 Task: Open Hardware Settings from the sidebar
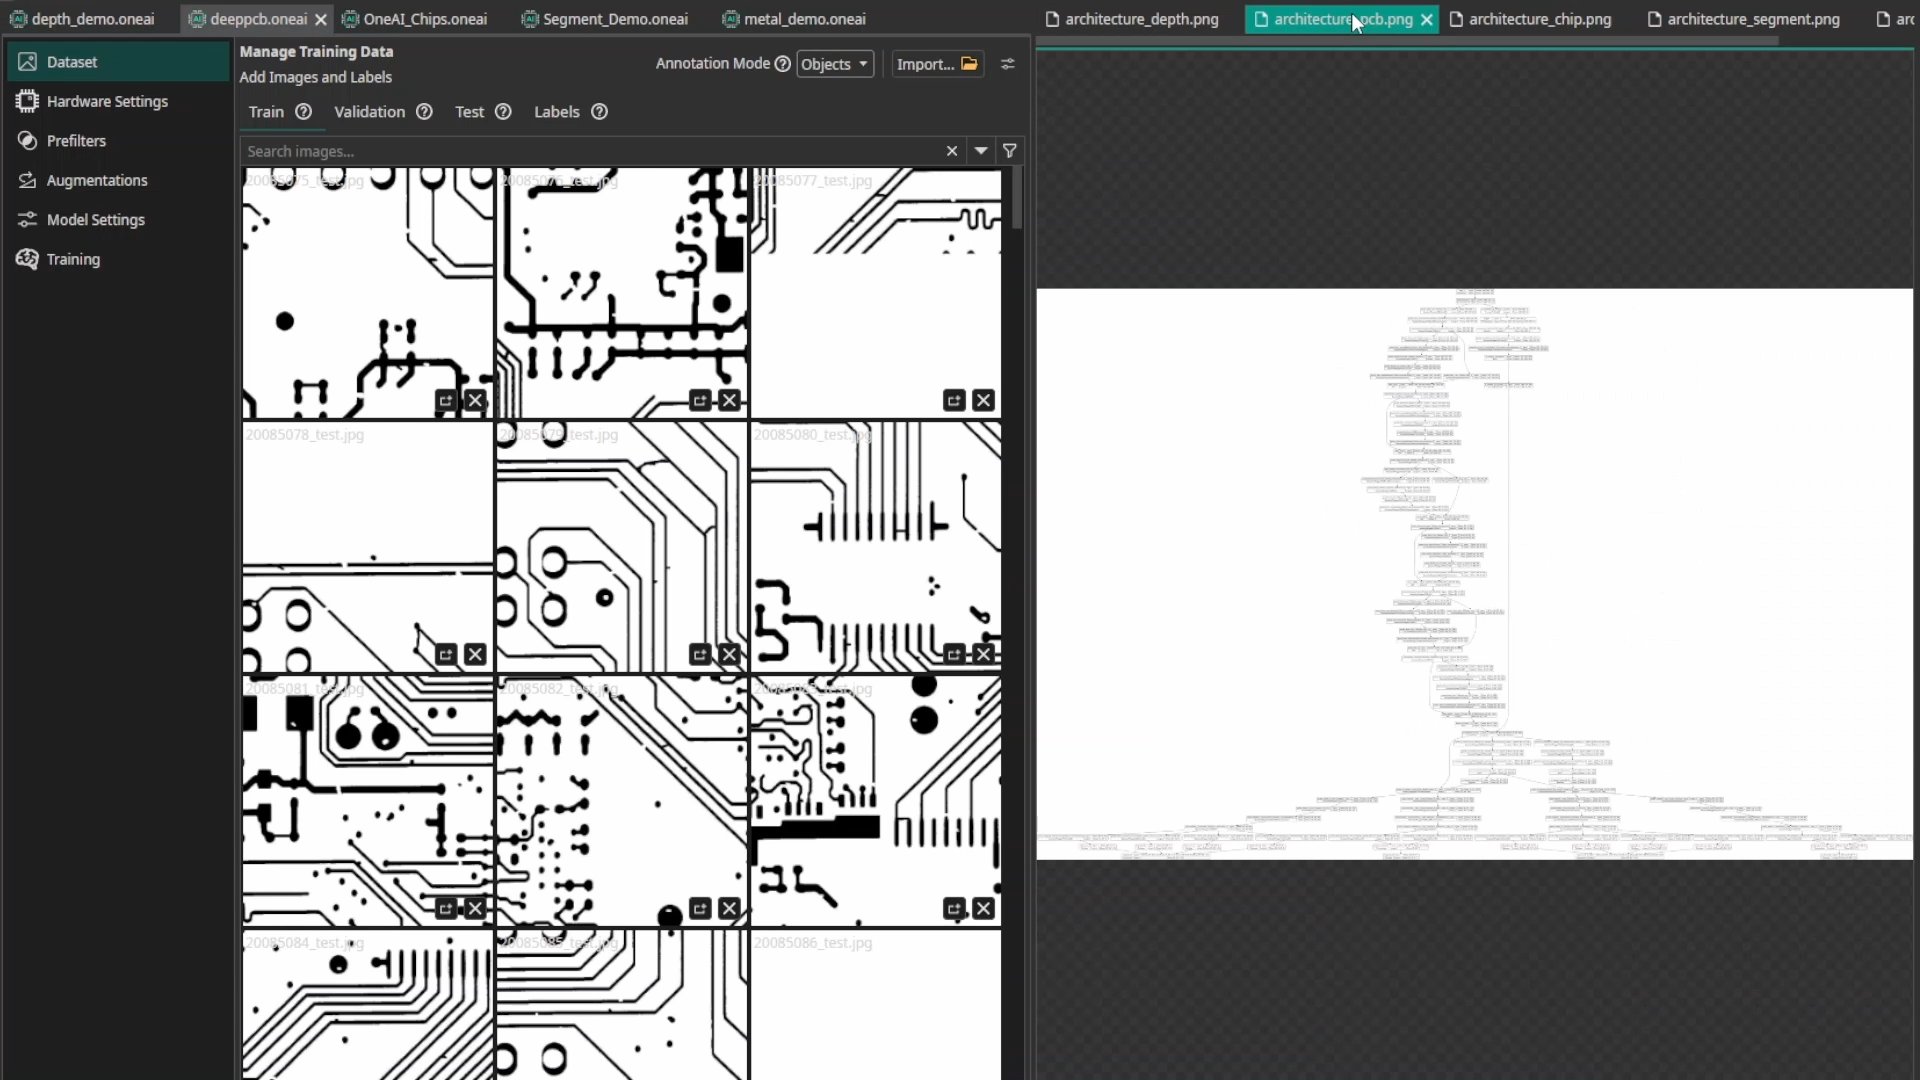(105, 100)
